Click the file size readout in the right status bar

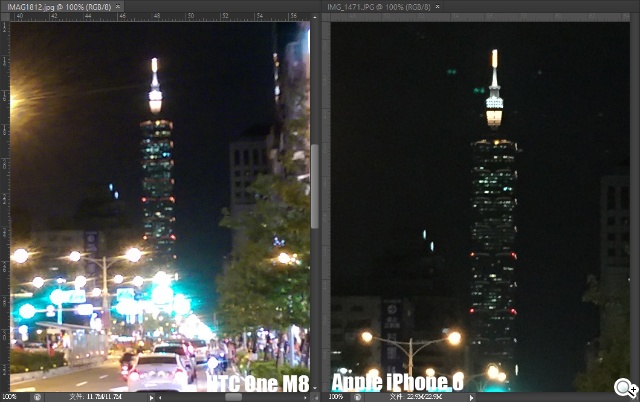[x=416, y=397]
